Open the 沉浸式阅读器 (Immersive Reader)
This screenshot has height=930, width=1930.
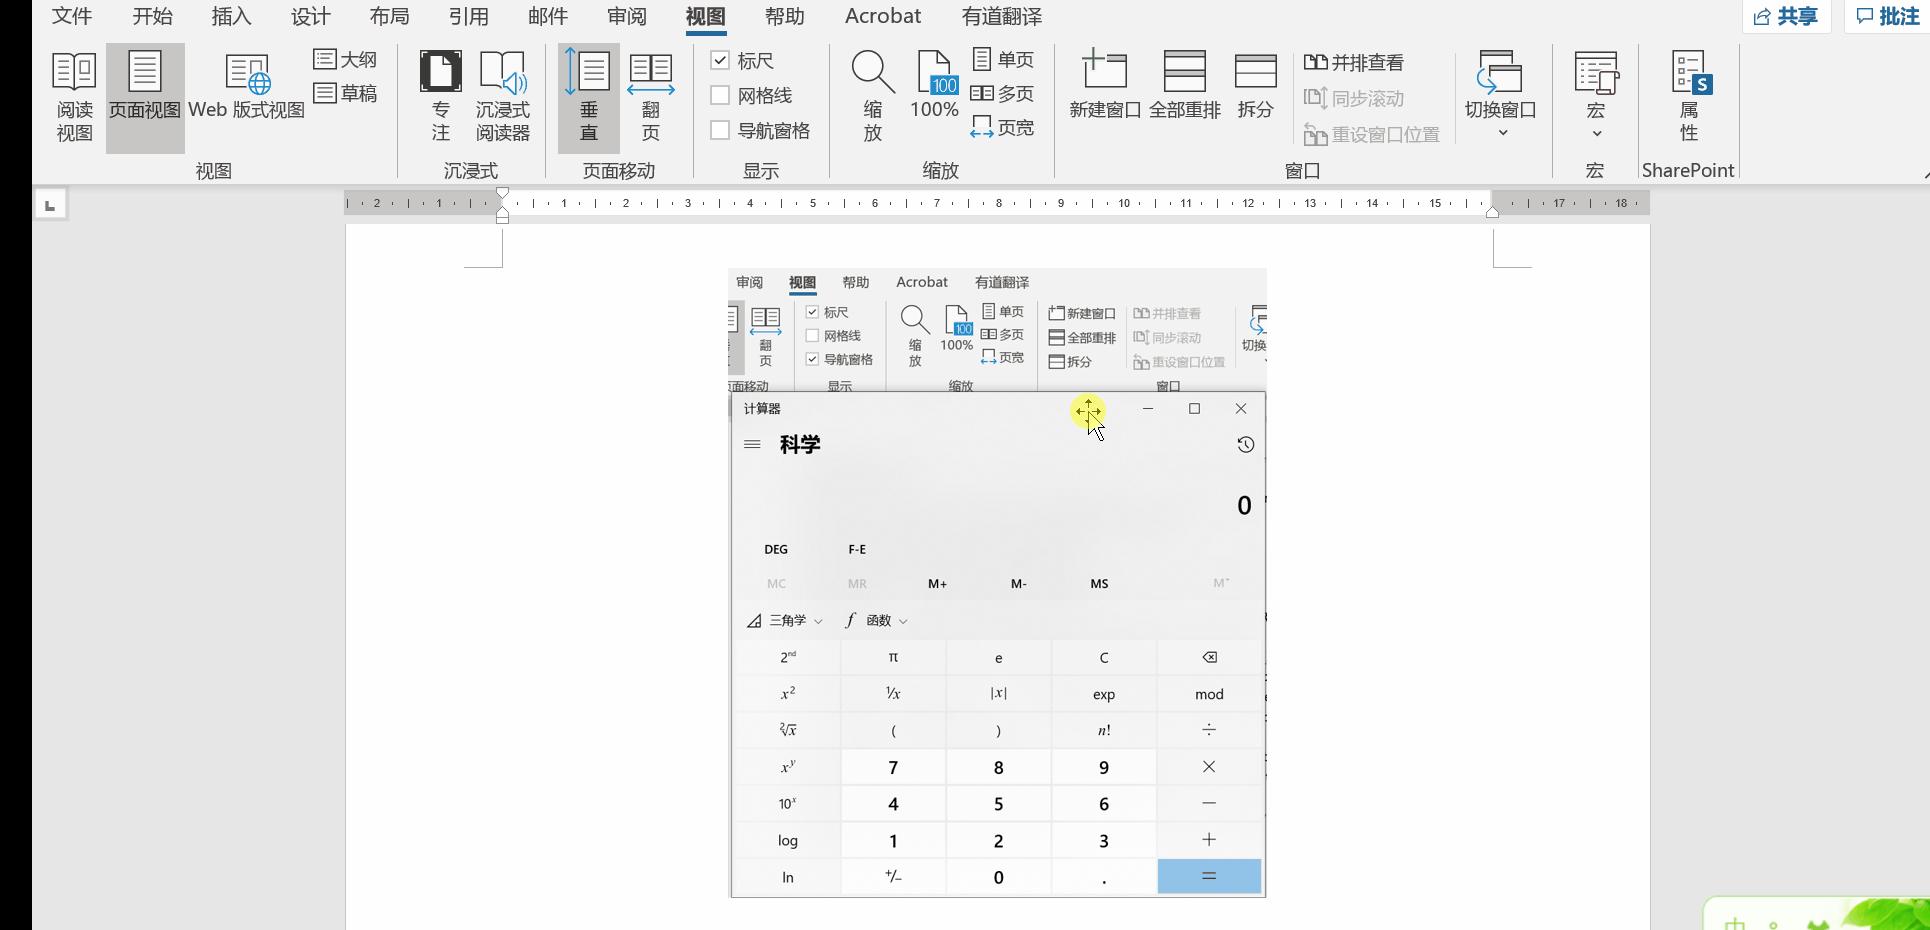tap(503, 95)
